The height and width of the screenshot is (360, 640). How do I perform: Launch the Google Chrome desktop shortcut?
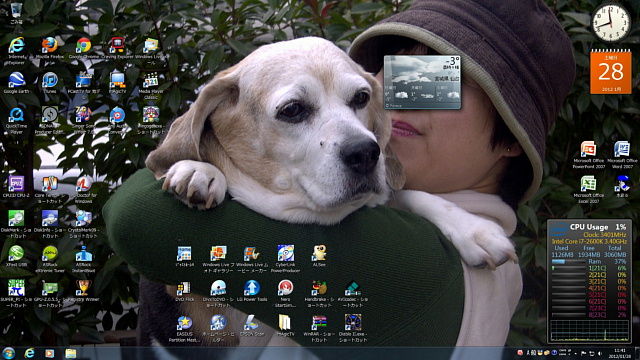[x=84, y=48]
